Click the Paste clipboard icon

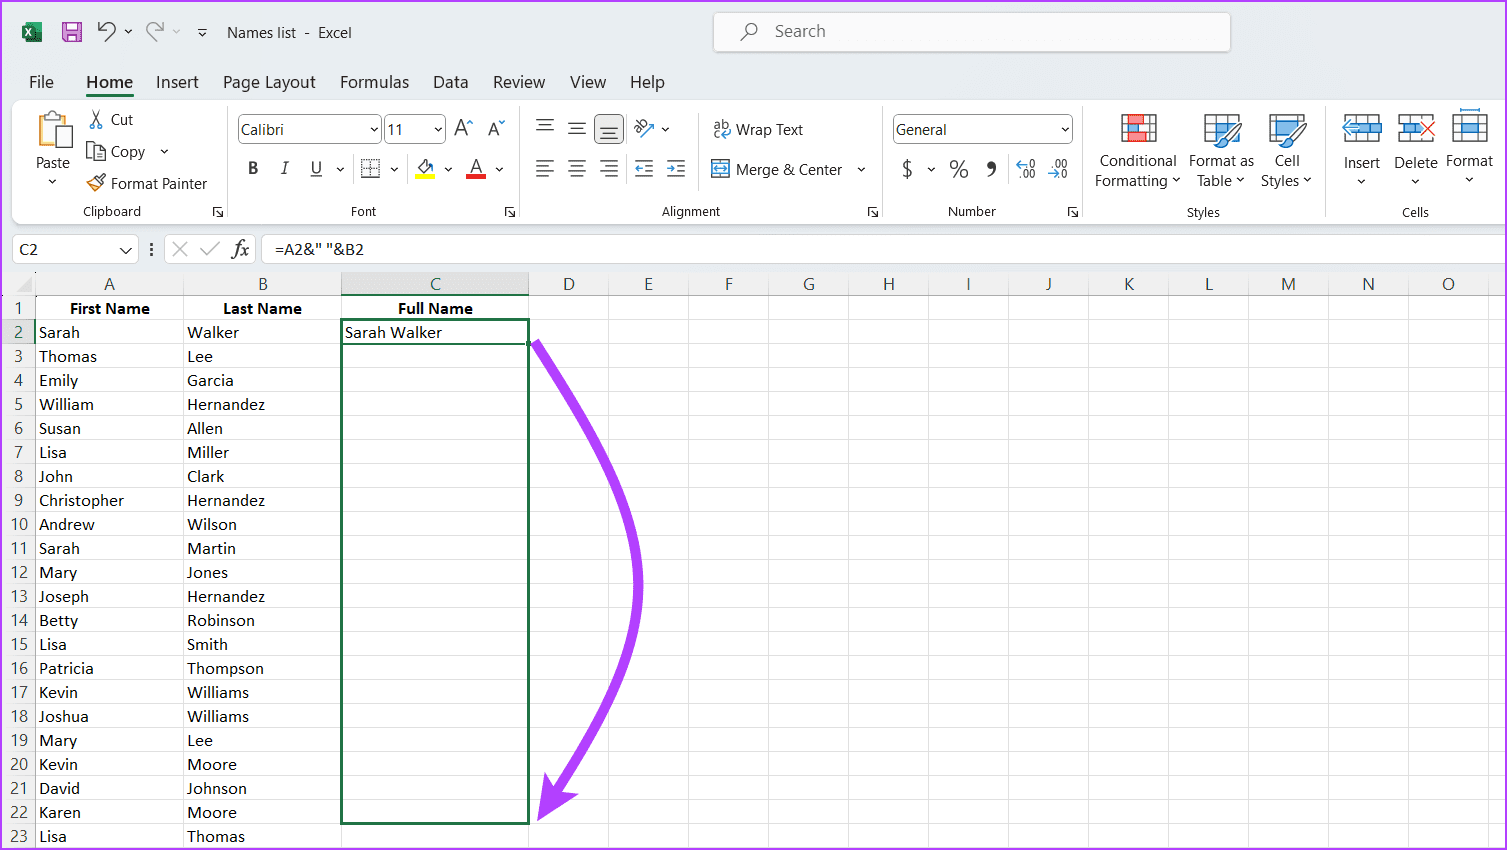click(54, 131)
